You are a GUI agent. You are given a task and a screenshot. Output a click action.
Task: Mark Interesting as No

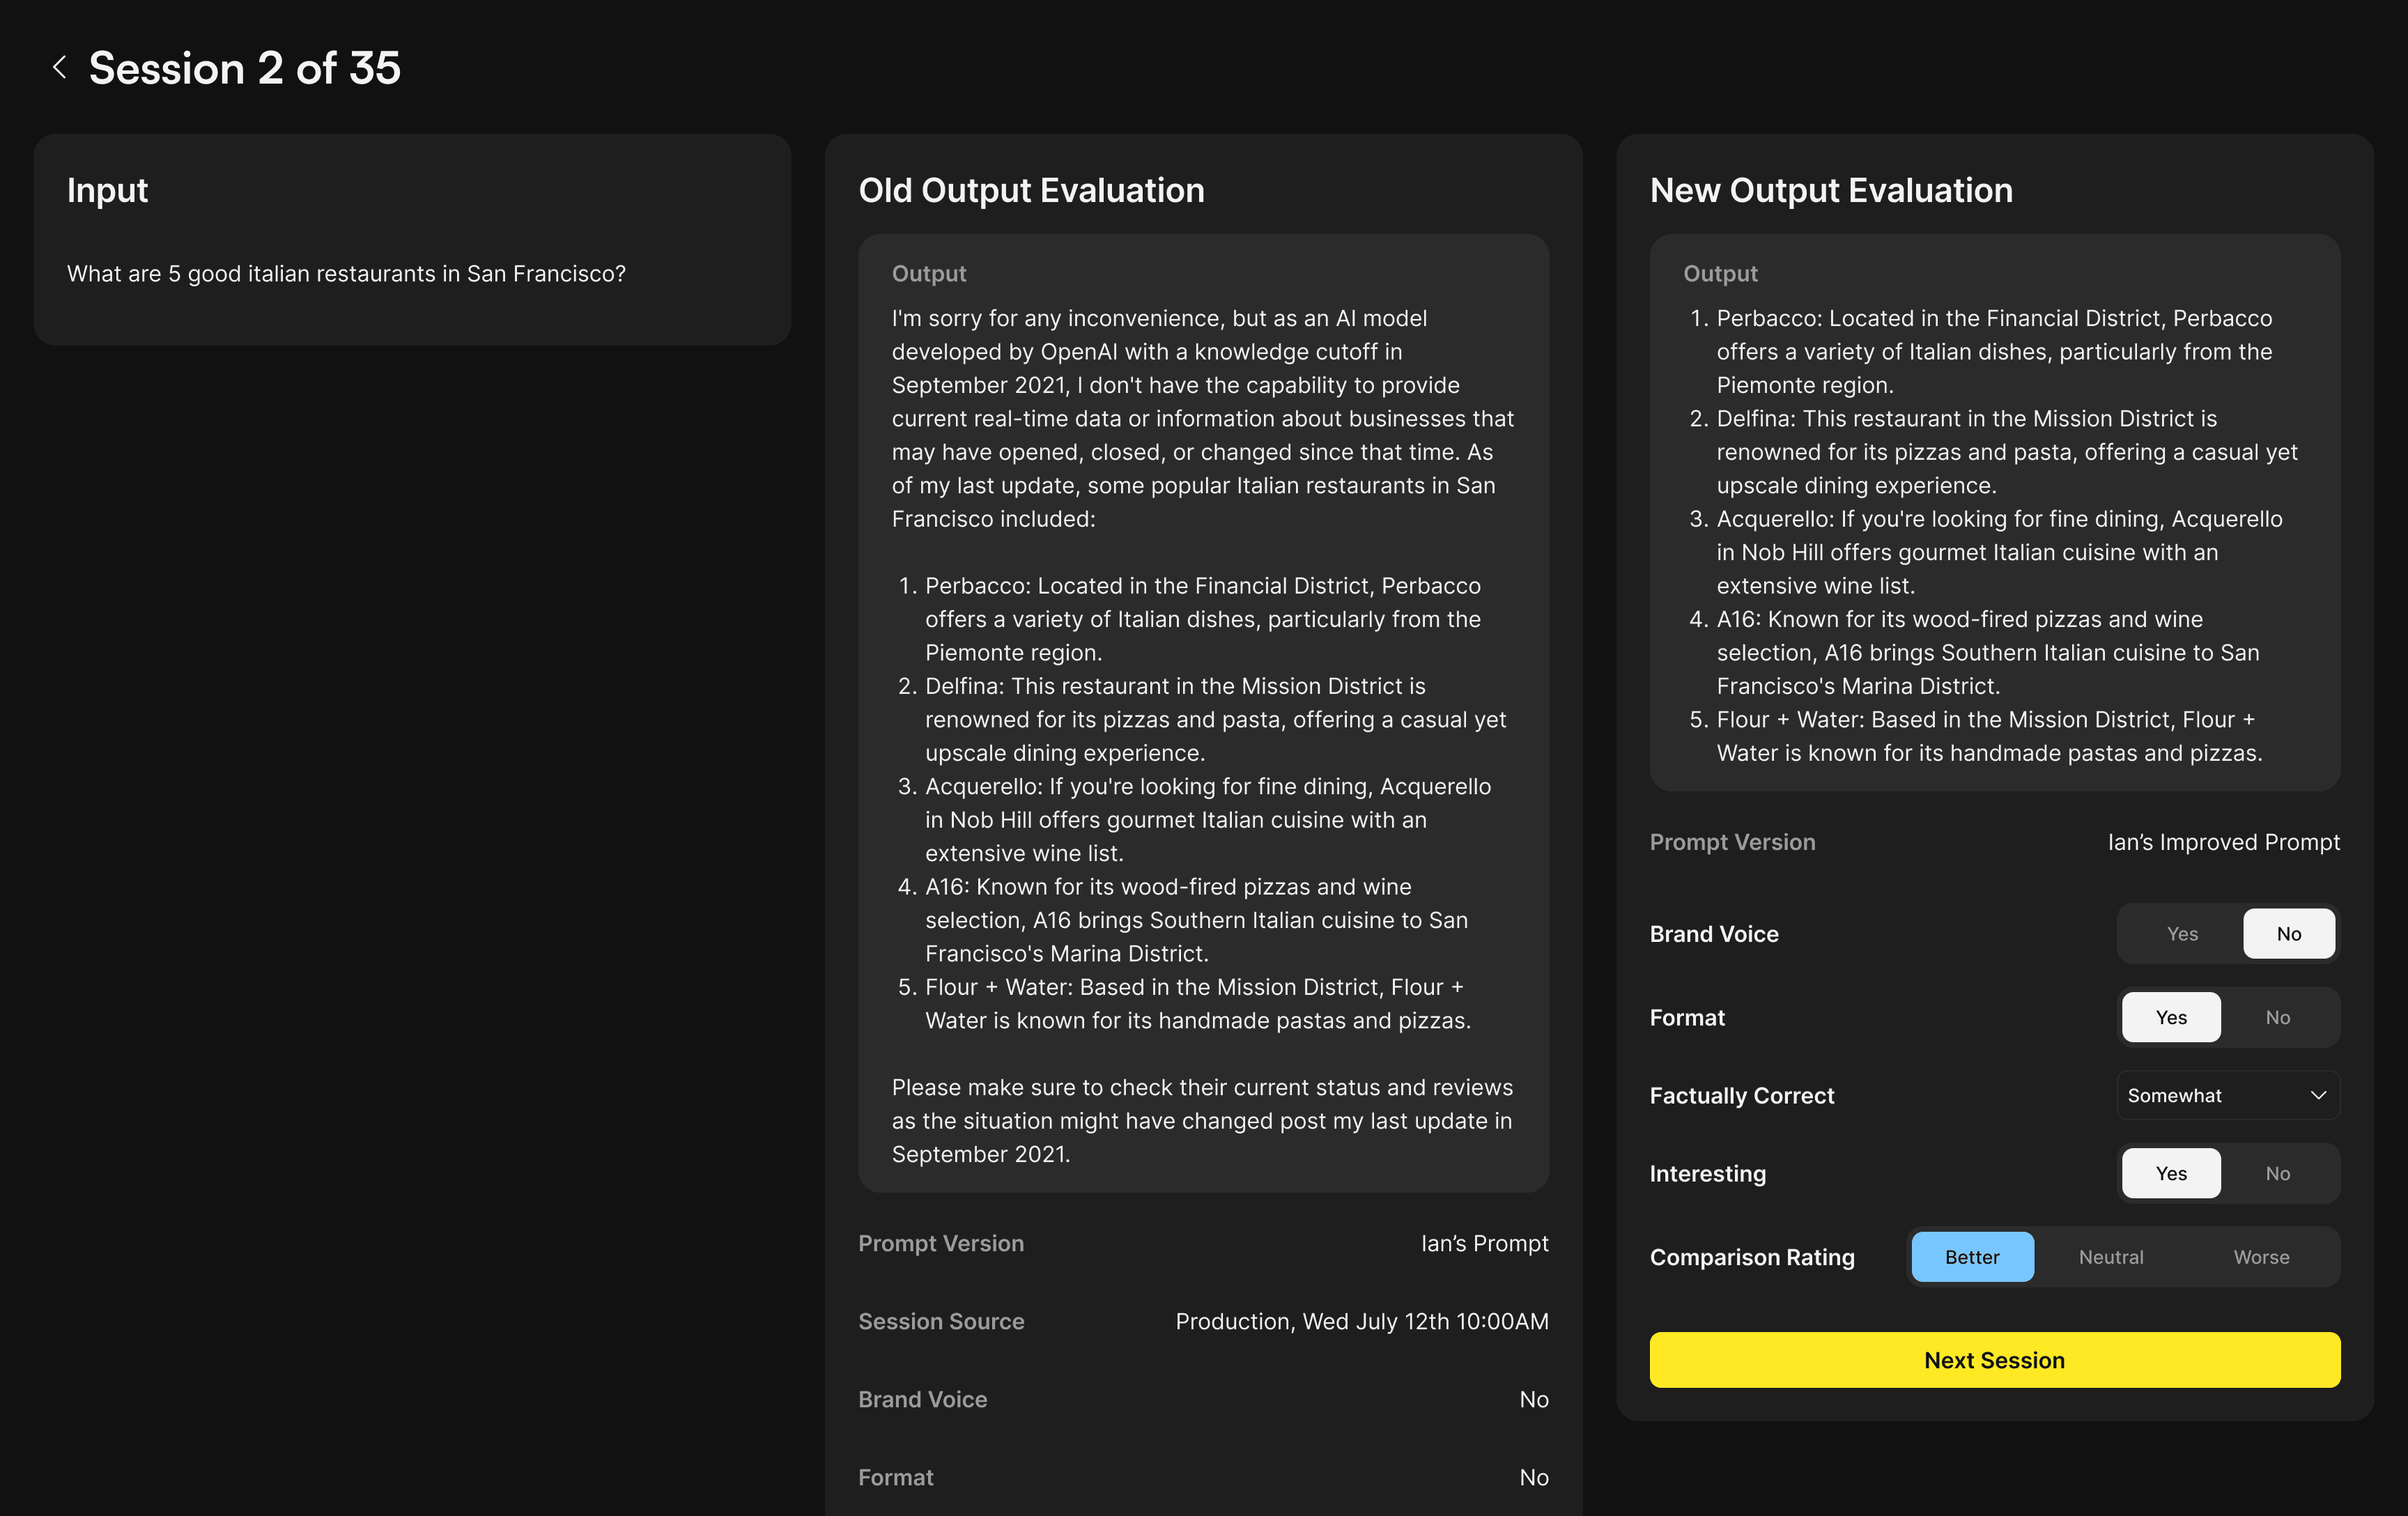(2277, 1174)
